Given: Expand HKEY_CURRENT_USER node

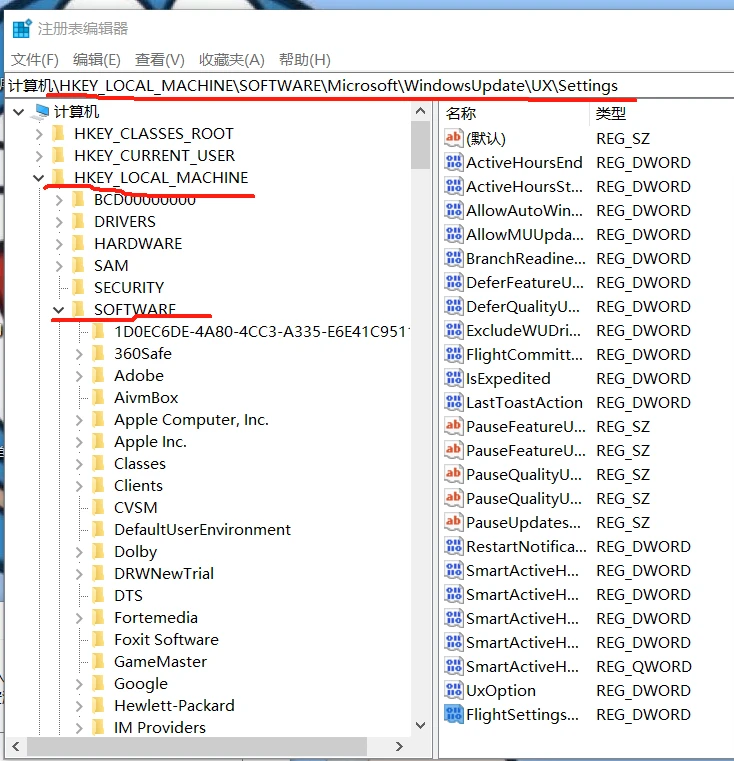Looking at the screenshot, I should (39, 156).
